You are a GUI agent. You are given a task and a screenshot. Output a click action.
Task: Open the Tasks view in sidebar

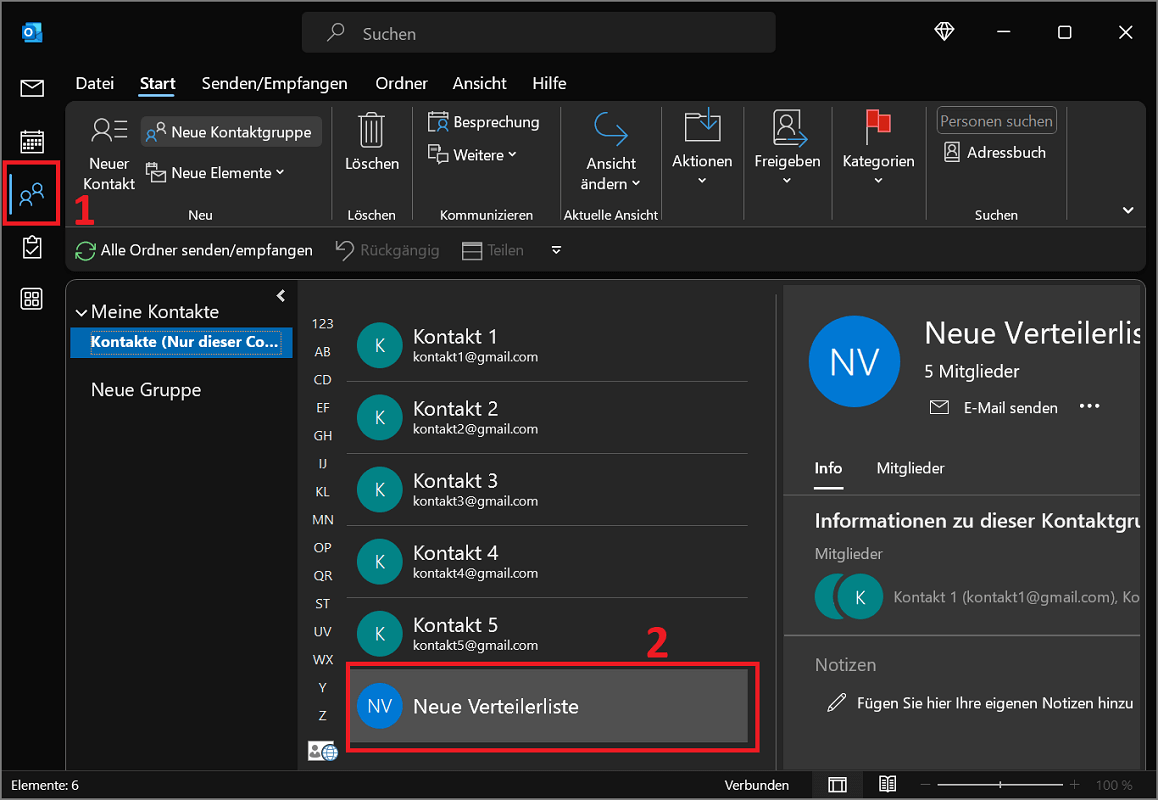pyautogui.click(x=32, y=247)
